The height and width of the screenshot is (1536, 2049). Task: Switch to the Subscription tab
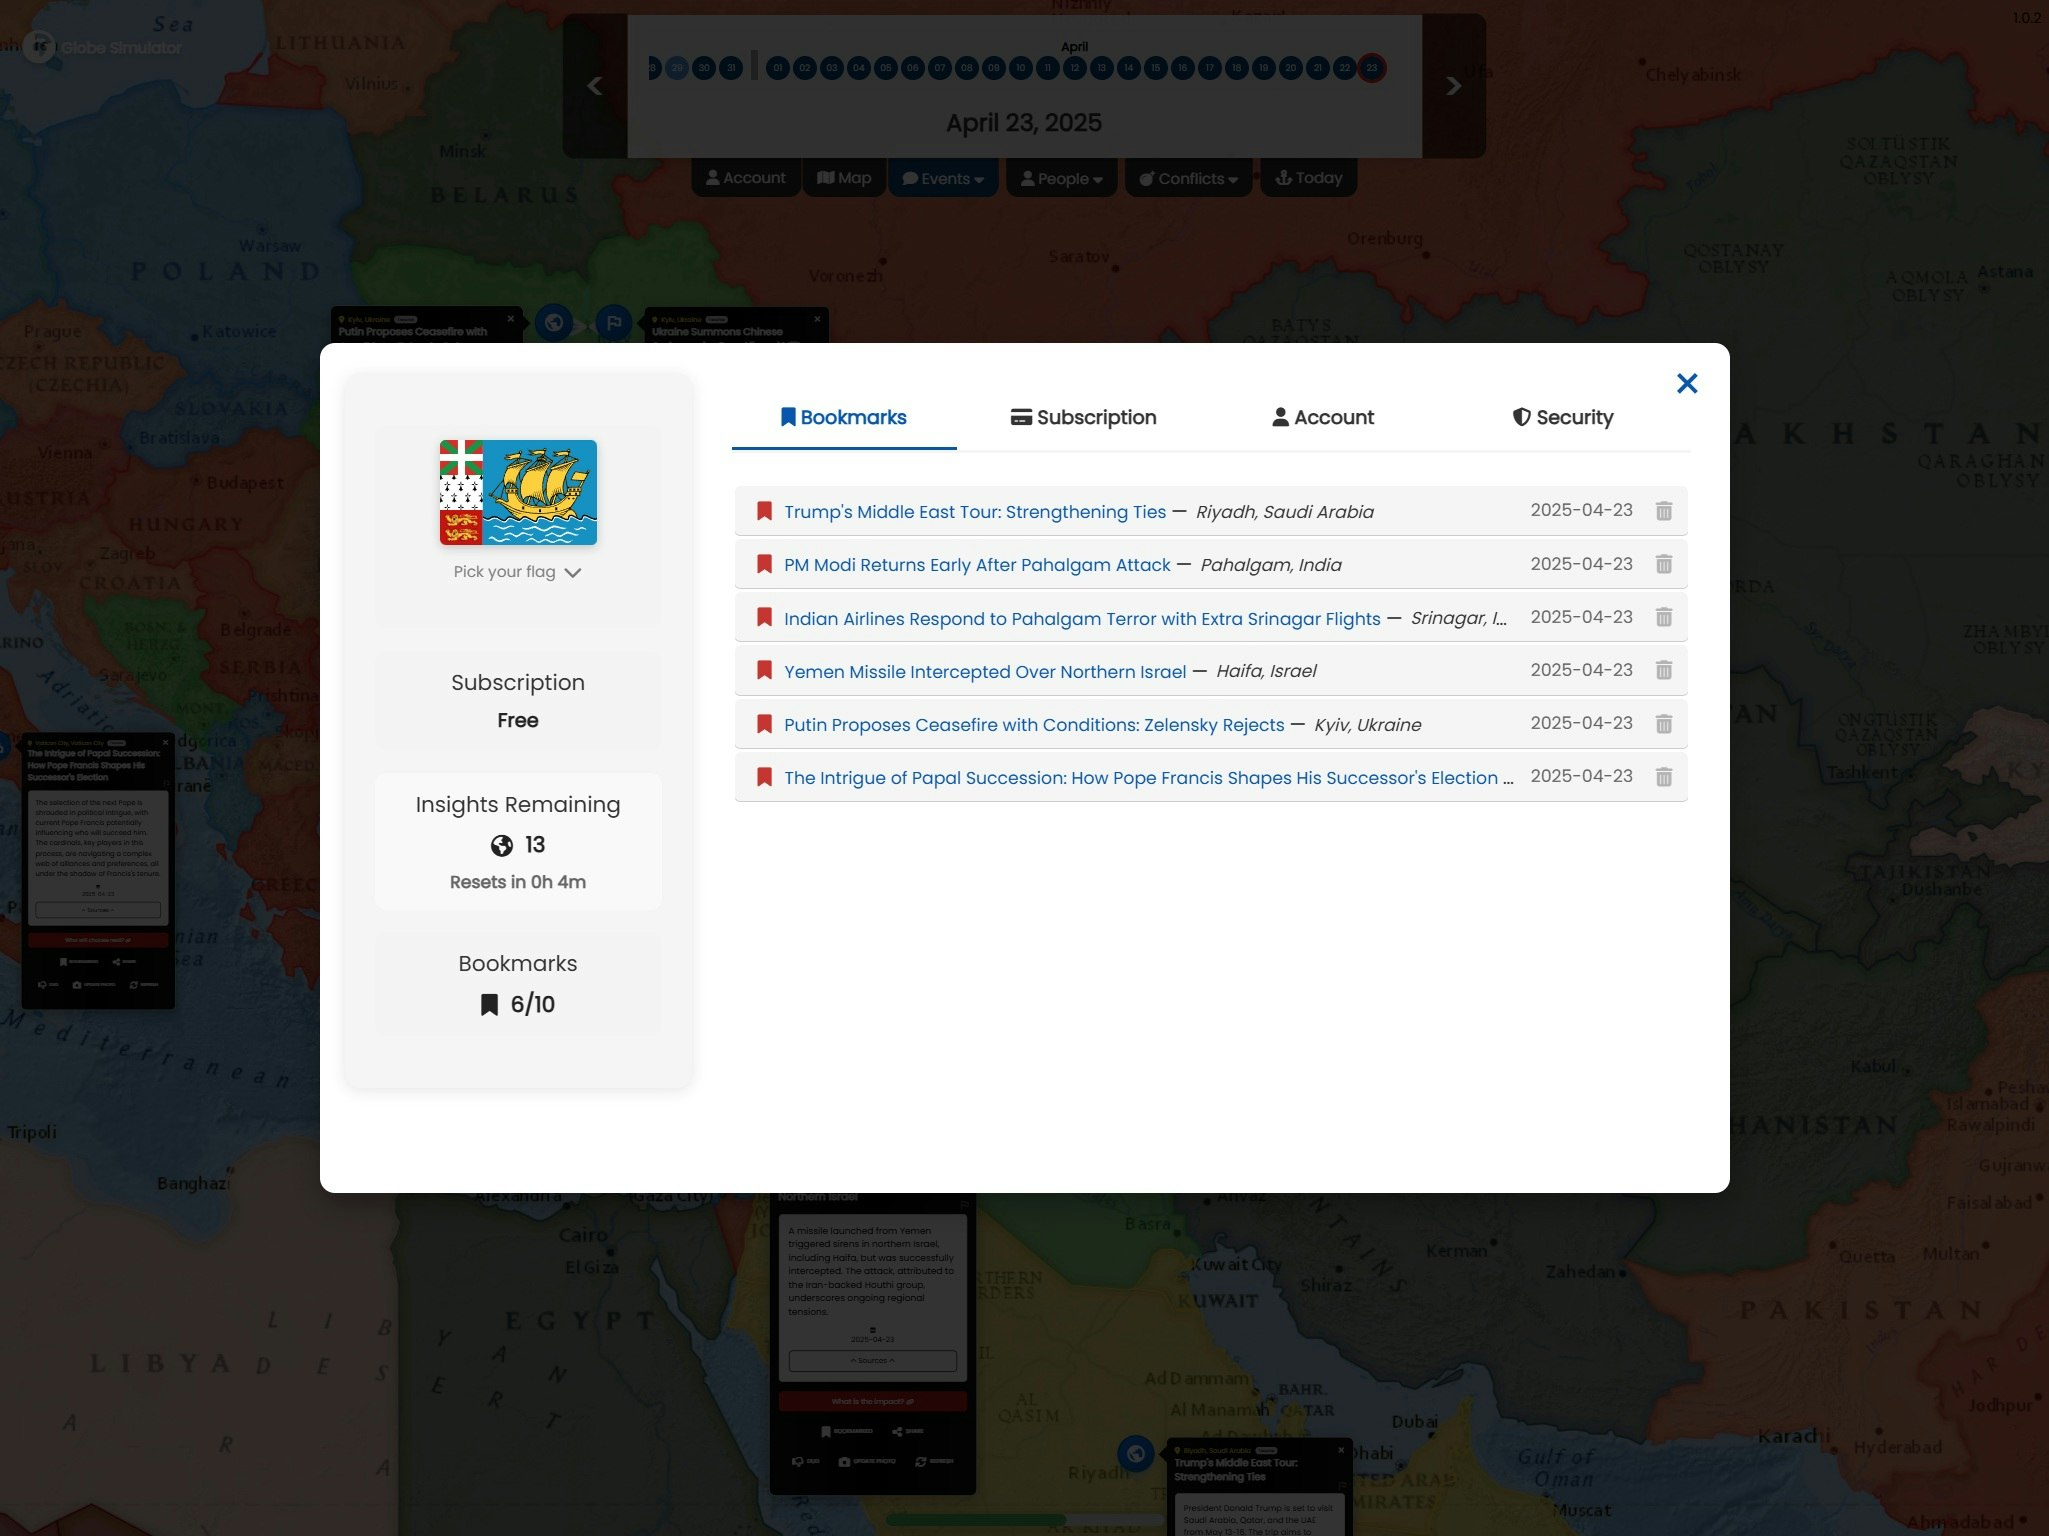coord(1083,418)
